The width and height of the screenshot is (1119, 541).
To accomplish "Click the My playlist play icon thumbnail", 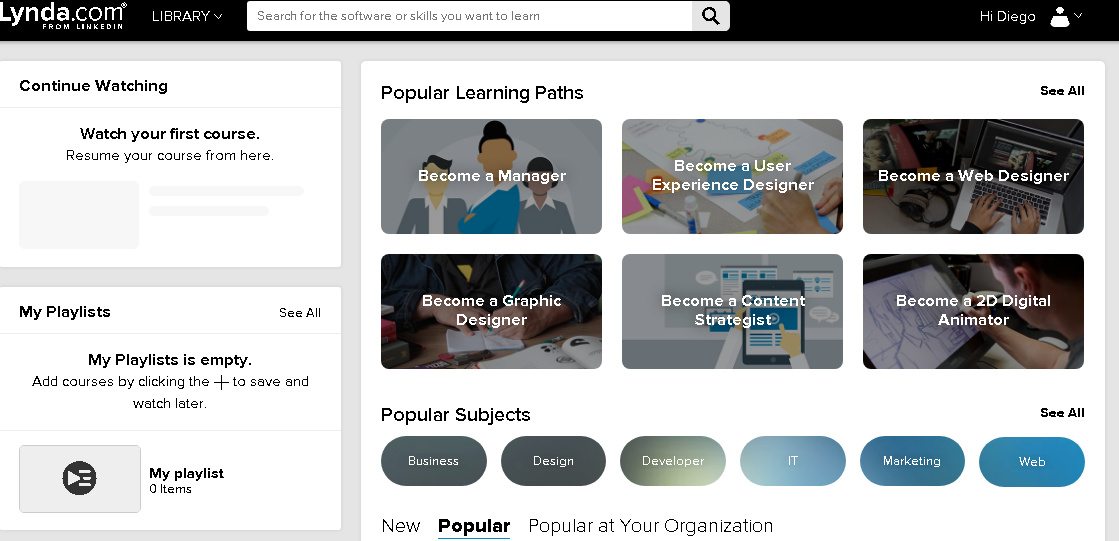I will coord(80,478).
